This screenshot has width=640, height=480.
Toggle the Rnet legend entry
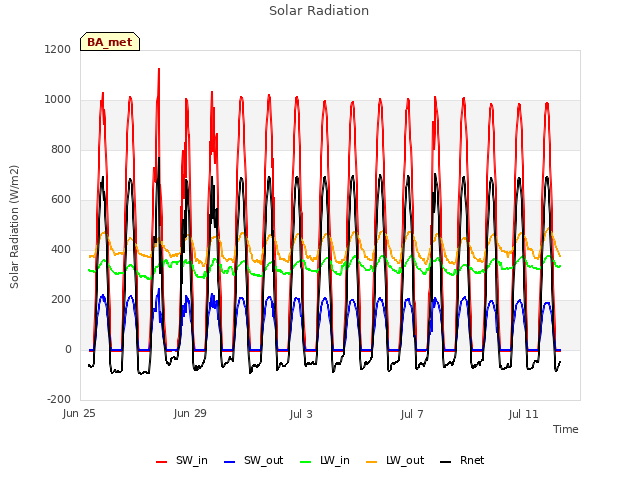(x=462, y=460)
